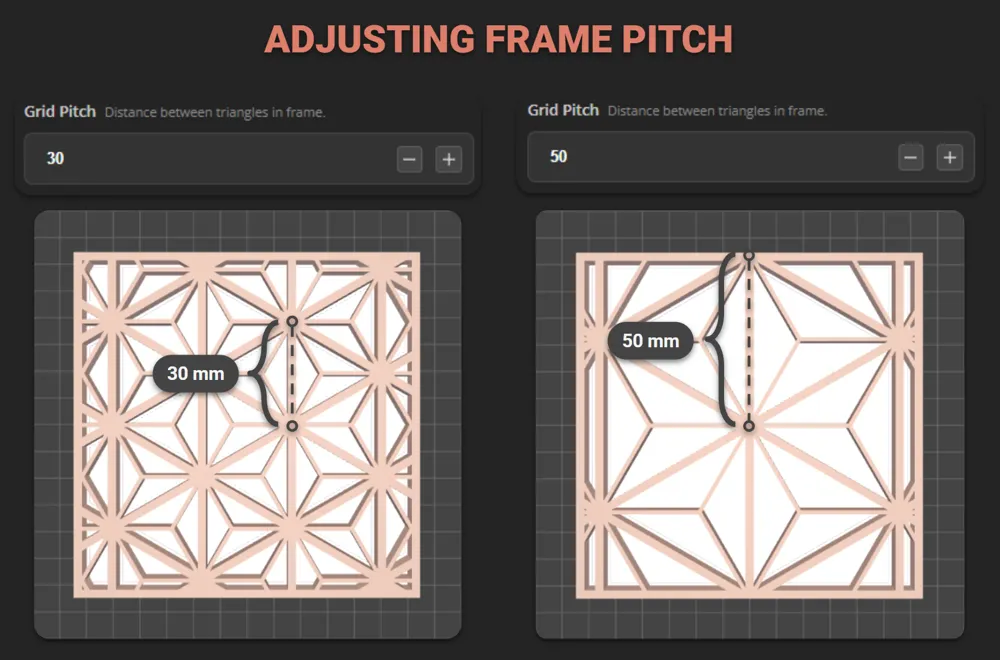Select the 50 mm pitch frame preview
The height and width of the screenshot is (660, 1000).
749,425
